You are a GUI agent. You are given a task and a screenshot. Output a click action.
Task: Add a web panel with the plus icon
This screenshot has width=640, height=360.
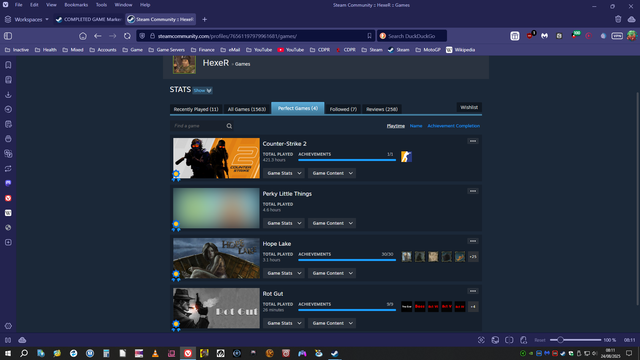[x=8, y=242]
